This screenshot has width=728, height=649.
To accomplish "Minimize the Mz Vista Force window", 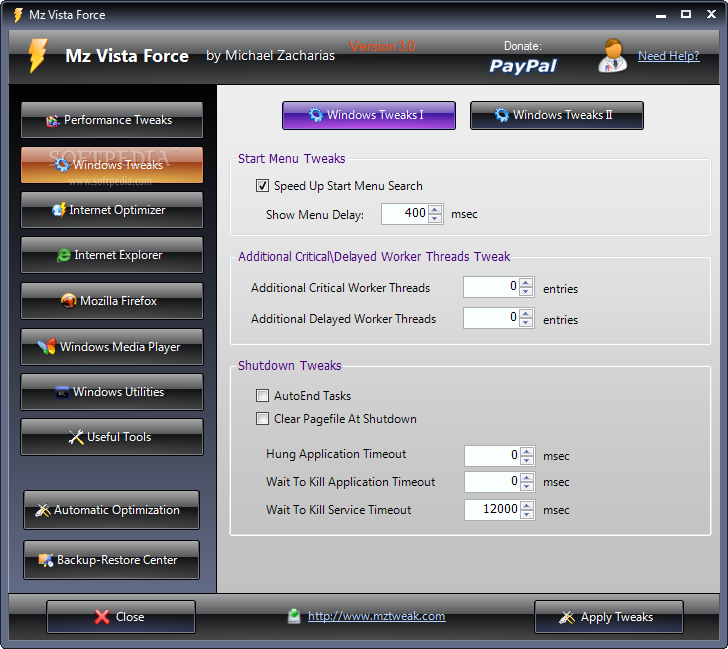I will (x=661, y=15).
